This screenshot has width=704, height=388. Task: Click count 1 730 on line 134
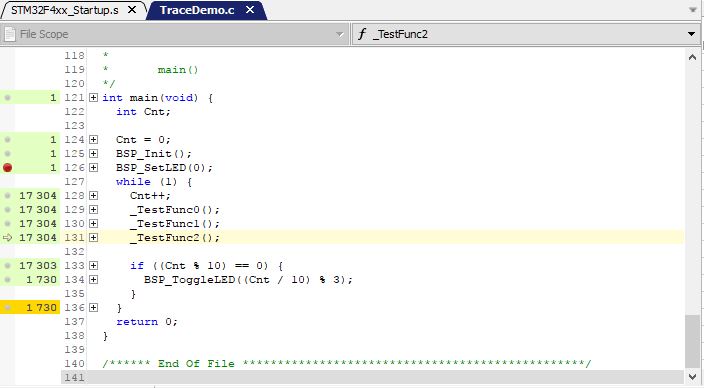[x=41, y=279]
